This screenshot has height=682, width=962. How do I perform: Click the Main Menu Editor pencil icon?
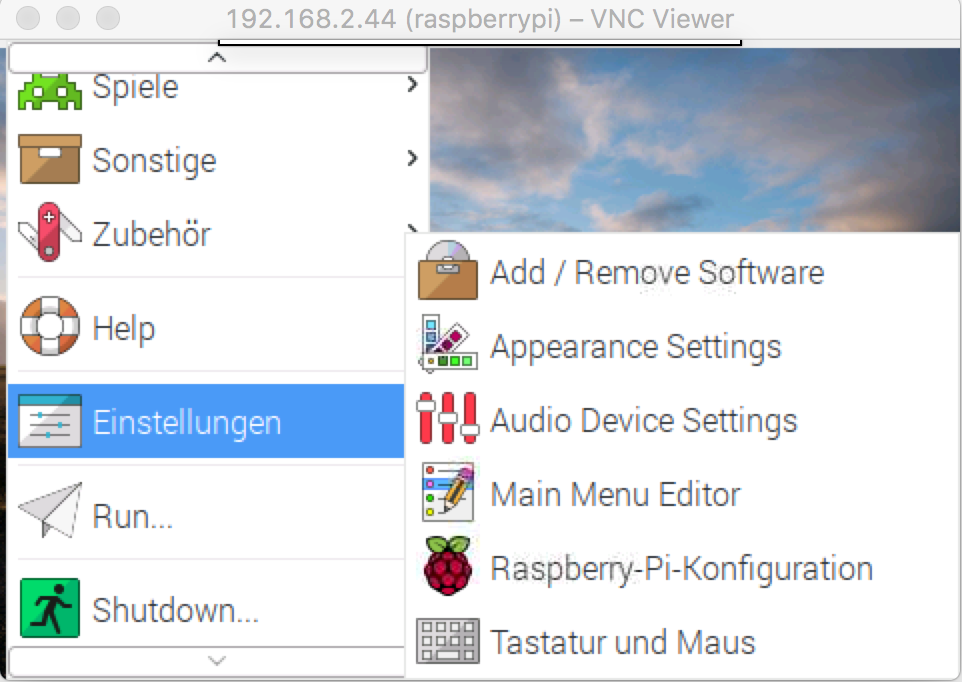pyautogui.click(x=447, y=494)
